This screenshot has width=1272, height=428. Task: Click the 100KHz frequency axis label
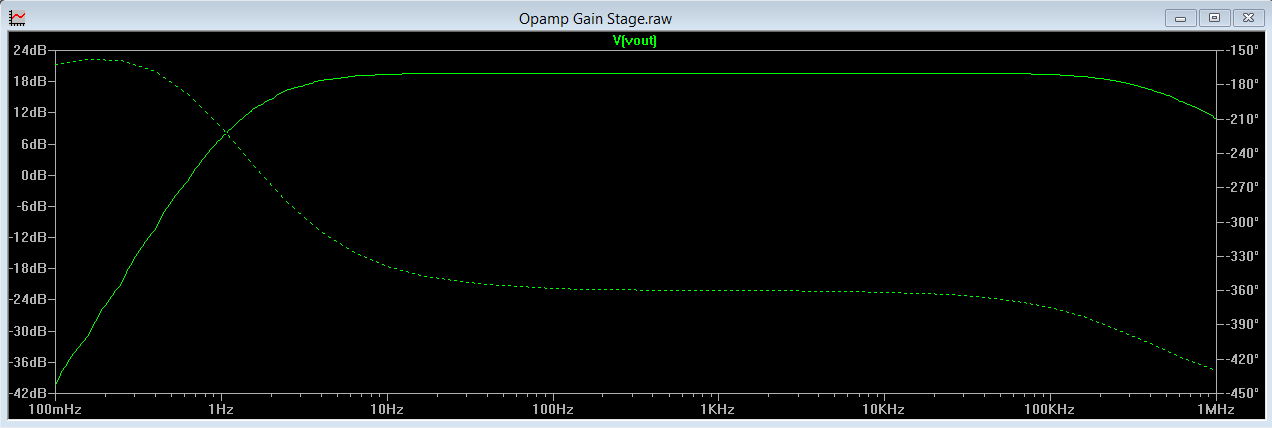(1049, 410)
